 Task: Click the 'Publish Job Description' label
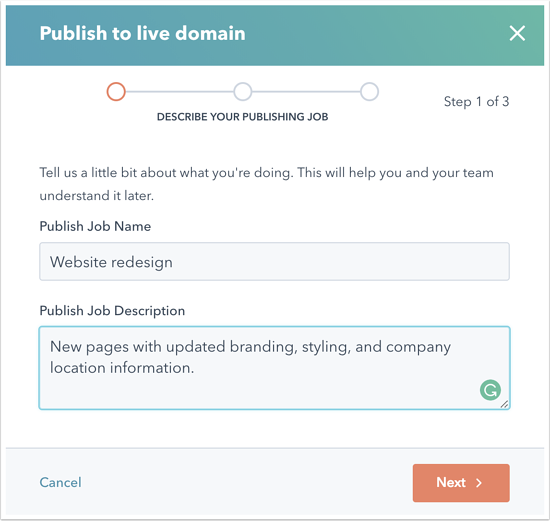112,311
